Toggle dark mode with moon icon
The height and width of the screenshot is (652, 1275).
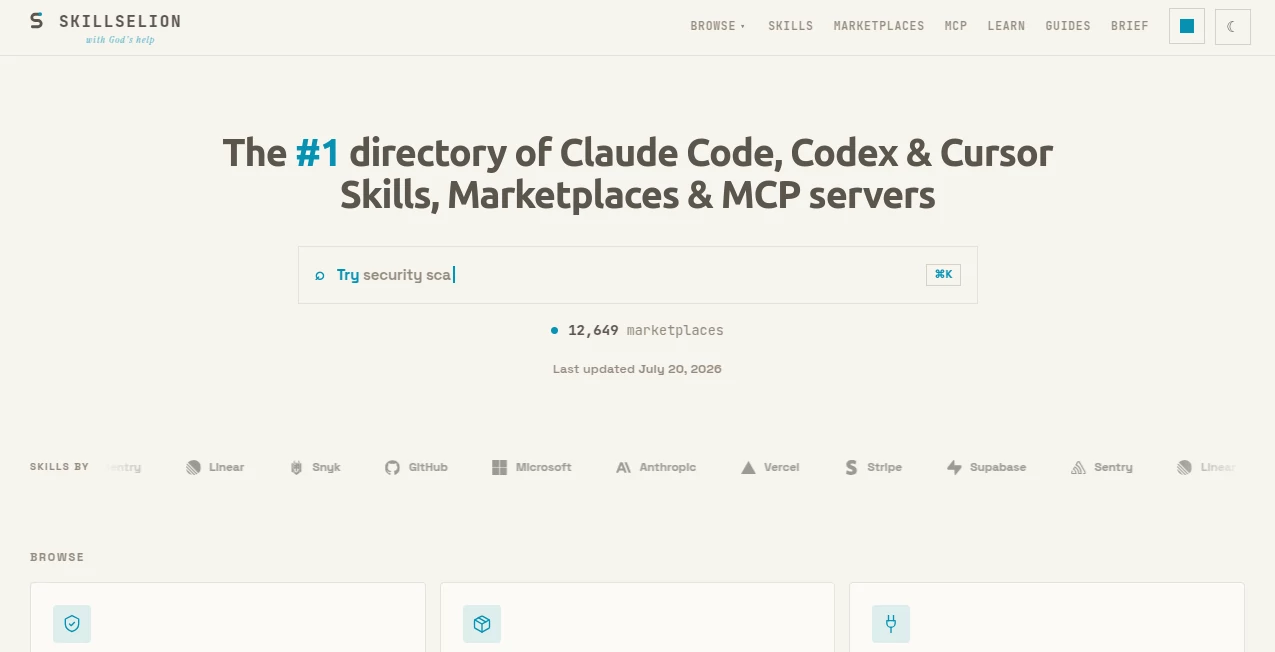click(x=1233, y=27)
